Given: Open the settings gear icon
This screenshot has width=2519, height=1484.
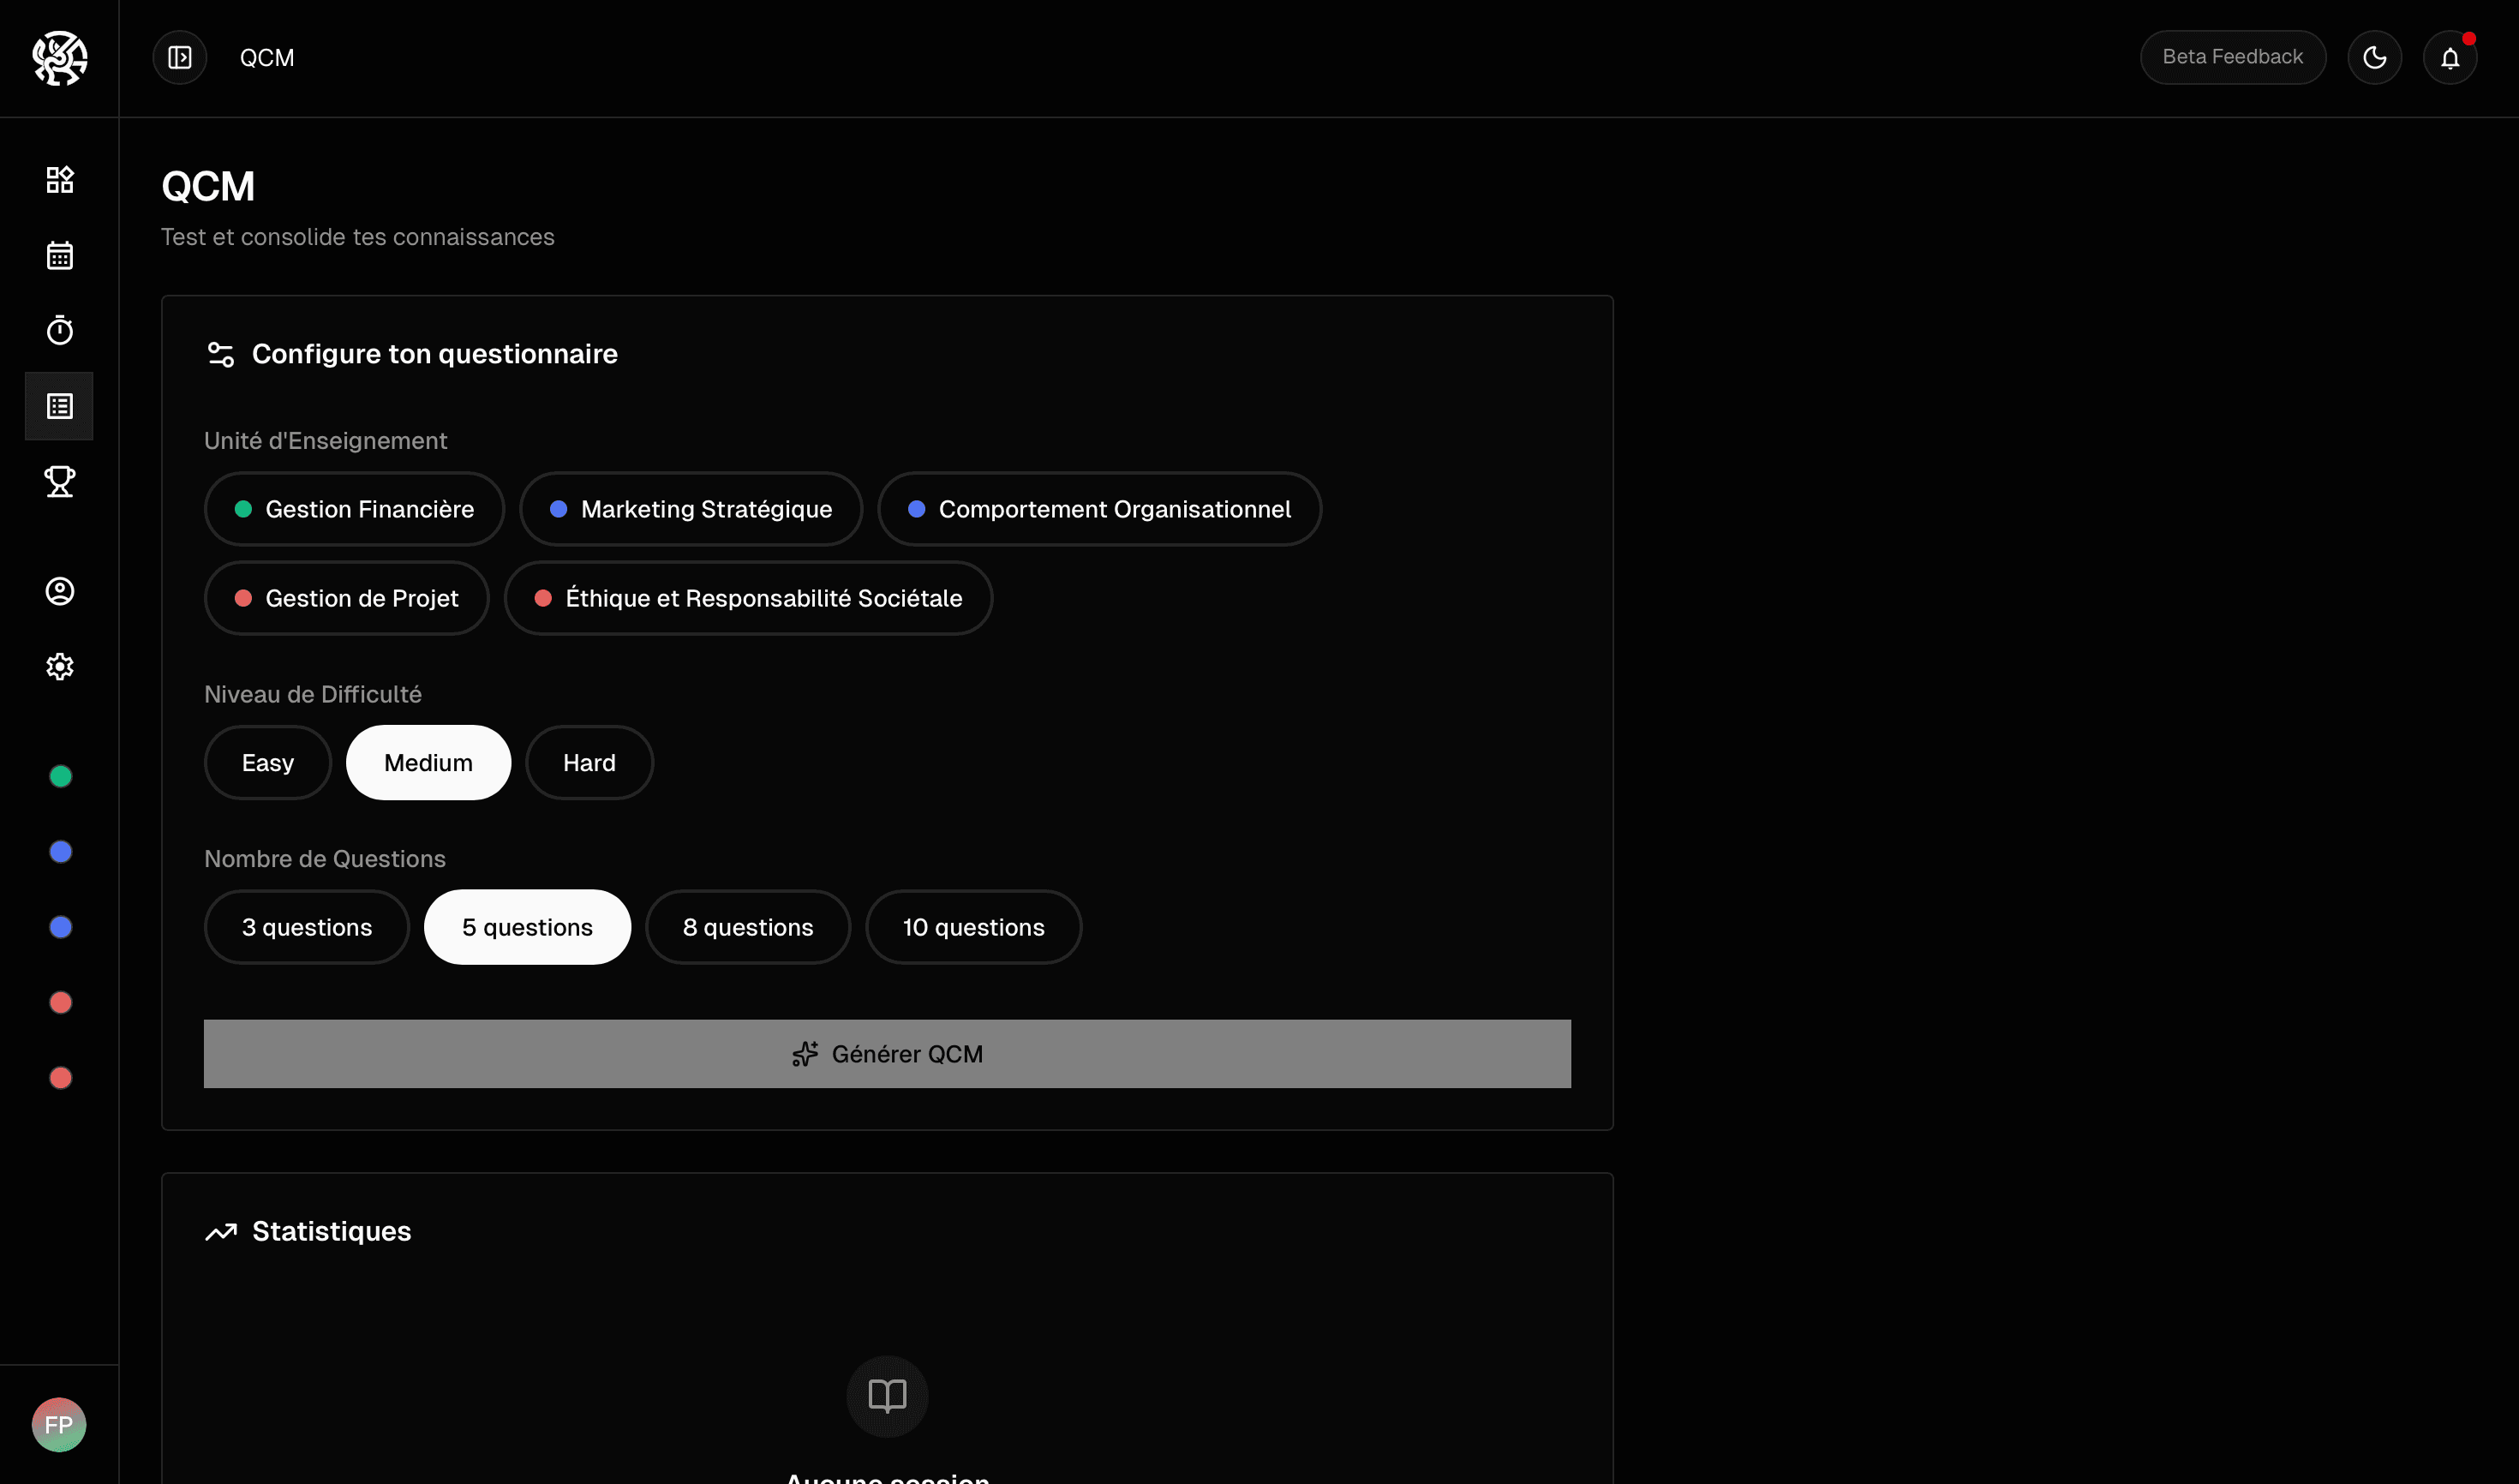Looking at the screenshot, I should [x=59, y=666].
